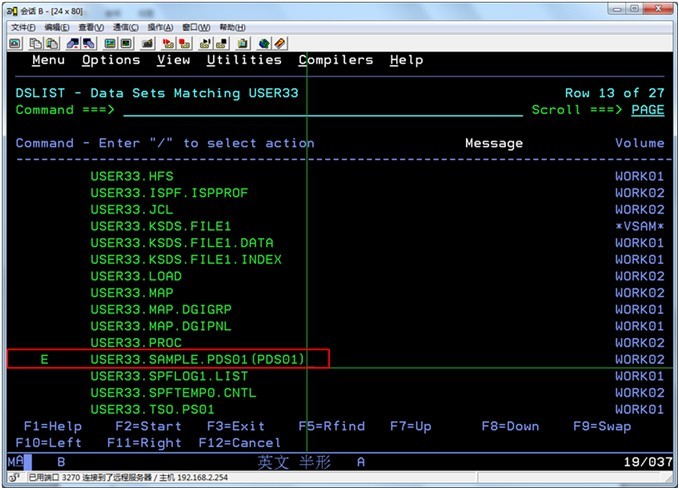Click the F5=Rfind function key label
679x489 pixels.
(x=332, y=426)
